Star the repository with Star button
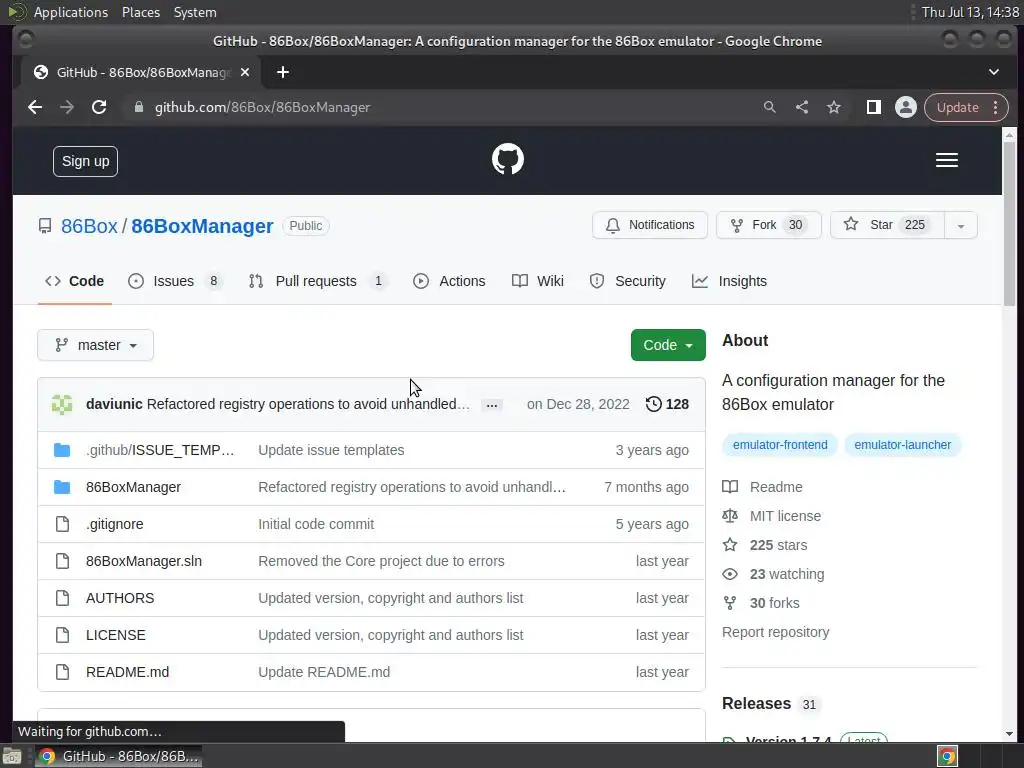This screenshot has height=768, width=1024. (888, 225)
